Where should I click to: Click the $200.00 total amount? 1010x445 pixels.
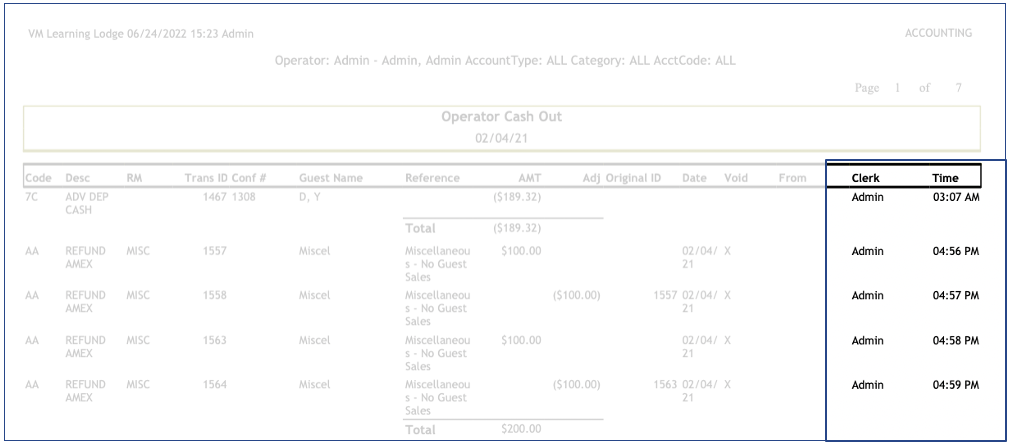(x=521, y=429)
